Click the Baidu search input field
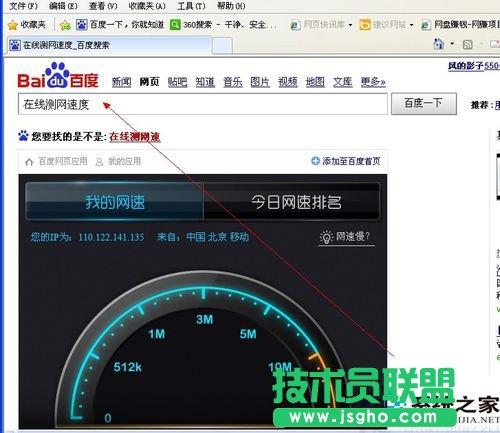 (x=203, y=104)
